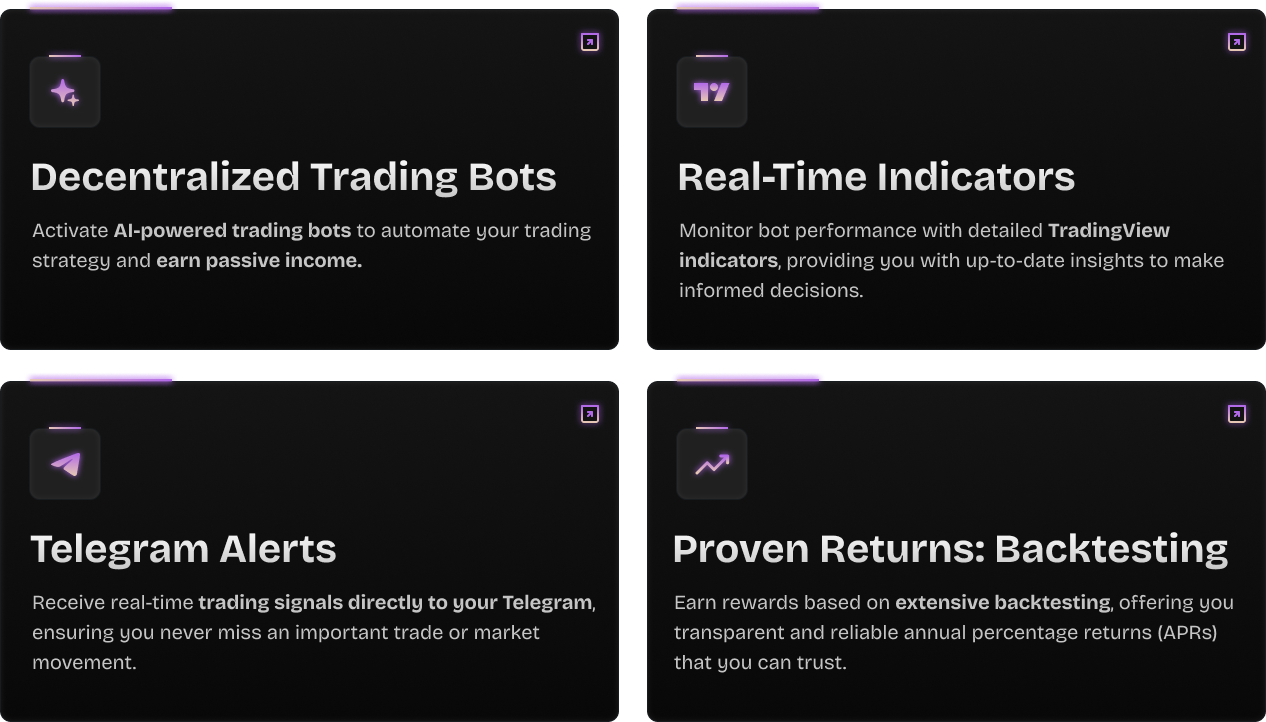Open Decentralized Trading Bots card's external arrow

(590, 42)
